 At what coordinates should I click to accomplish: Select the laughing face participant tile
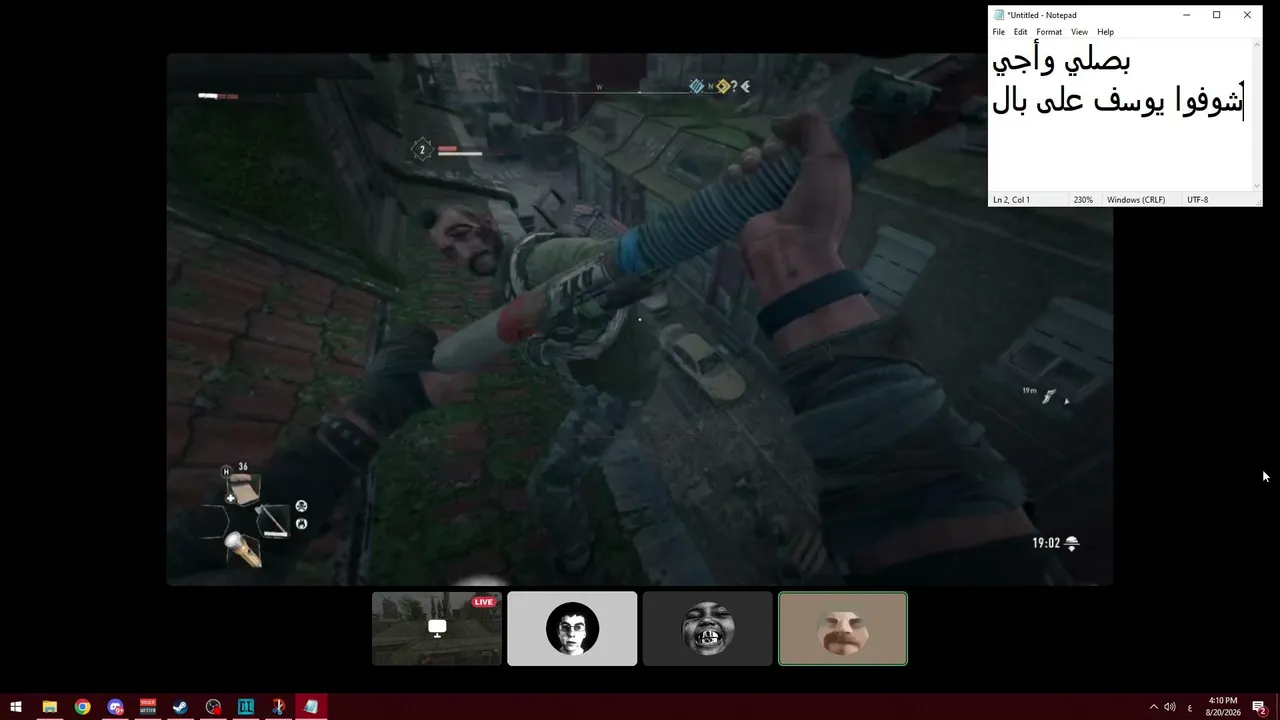tap(707, 628)
